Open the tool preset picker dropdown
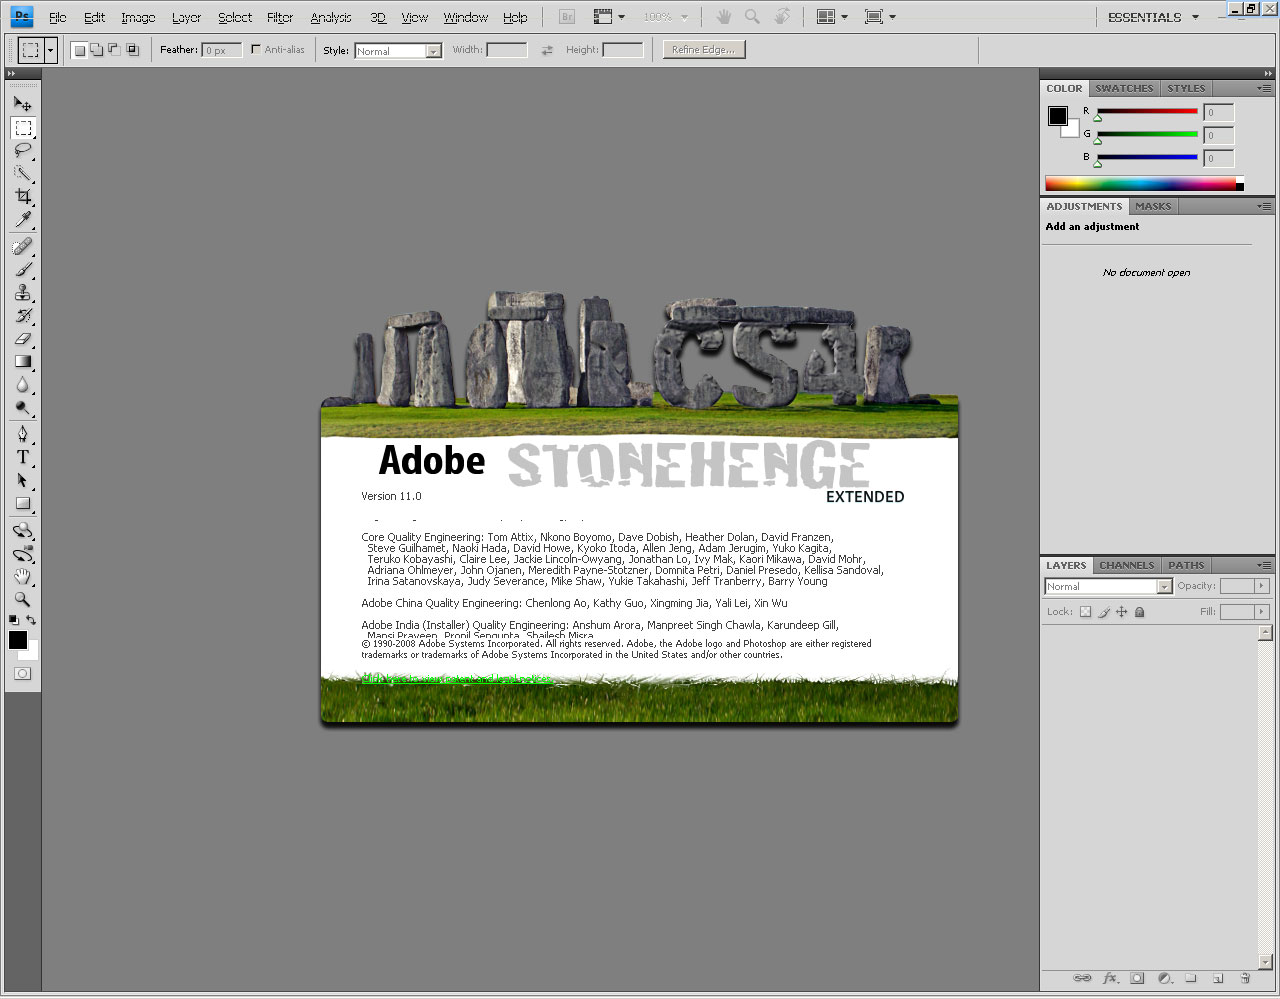 (x=50, y=50)
